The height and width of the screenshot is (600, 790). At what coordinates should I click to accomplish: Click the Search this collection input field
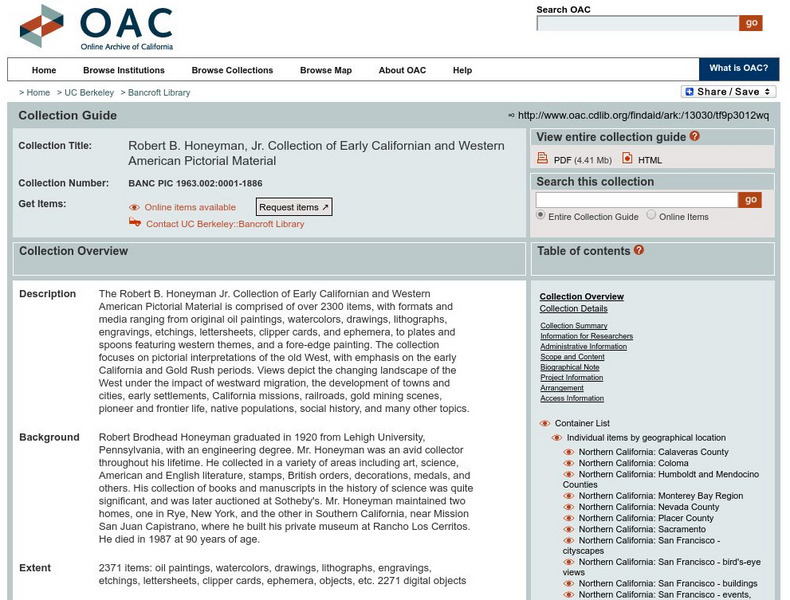point(637,200)
